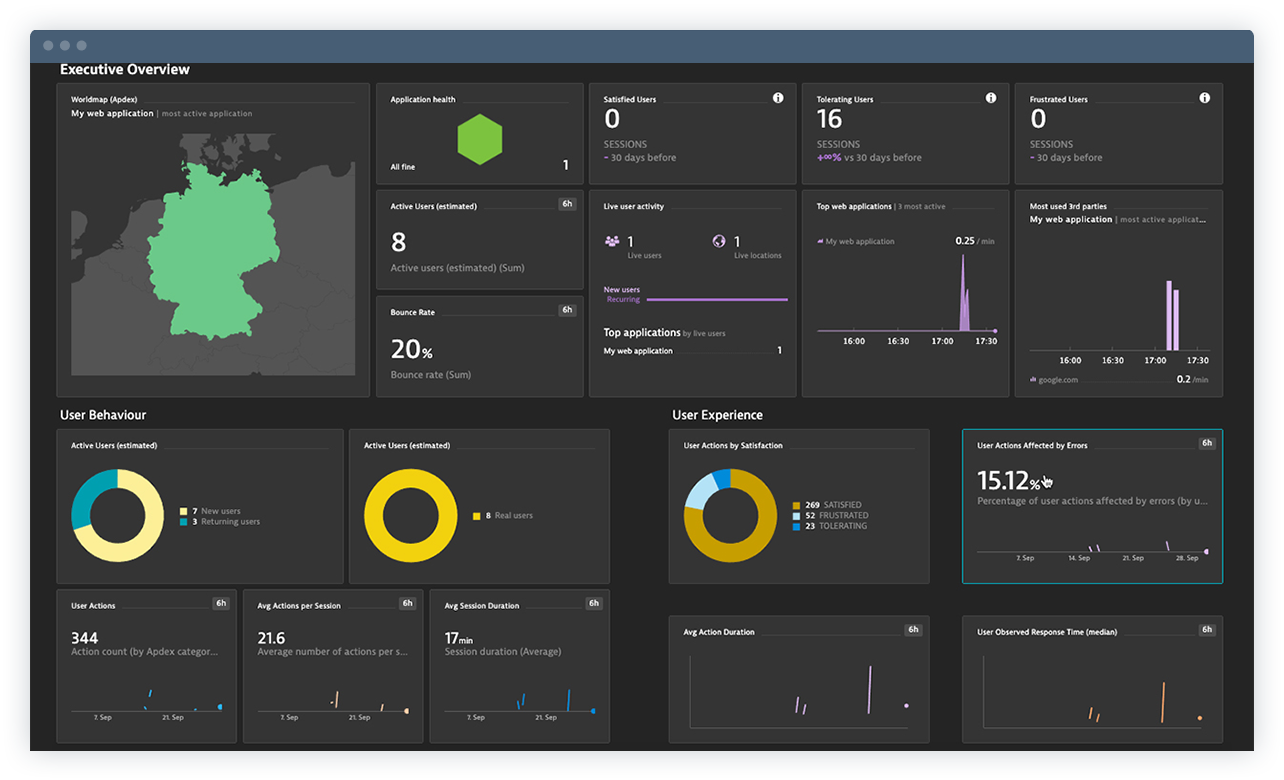Open My web application under Top applications
Viewport: 1284px width, 780px height.
click(x=638, y=350)
